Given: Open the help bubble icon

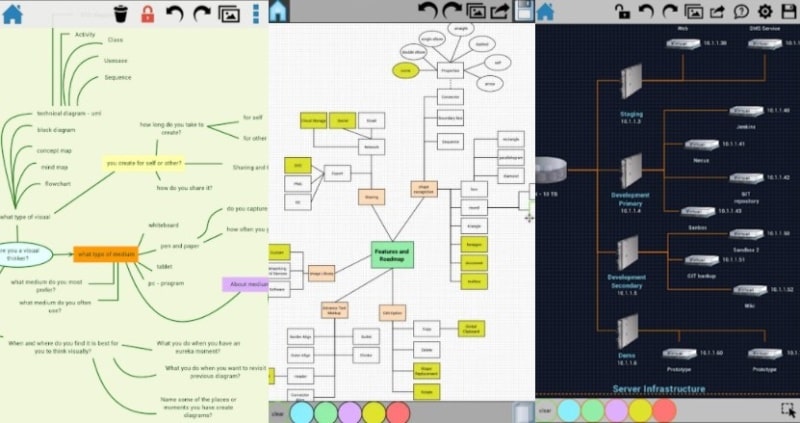Looking at the screenshot, I should (741, 11).
